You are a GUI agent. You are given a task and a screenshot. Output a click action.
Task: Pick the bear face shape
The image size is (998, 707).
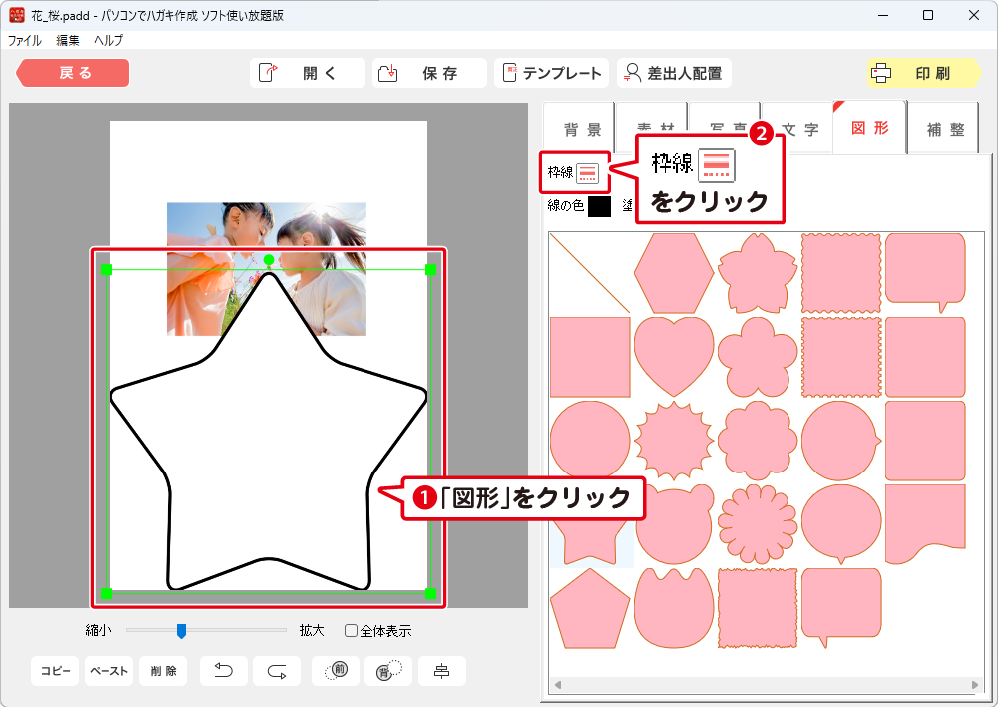point(674,524)
